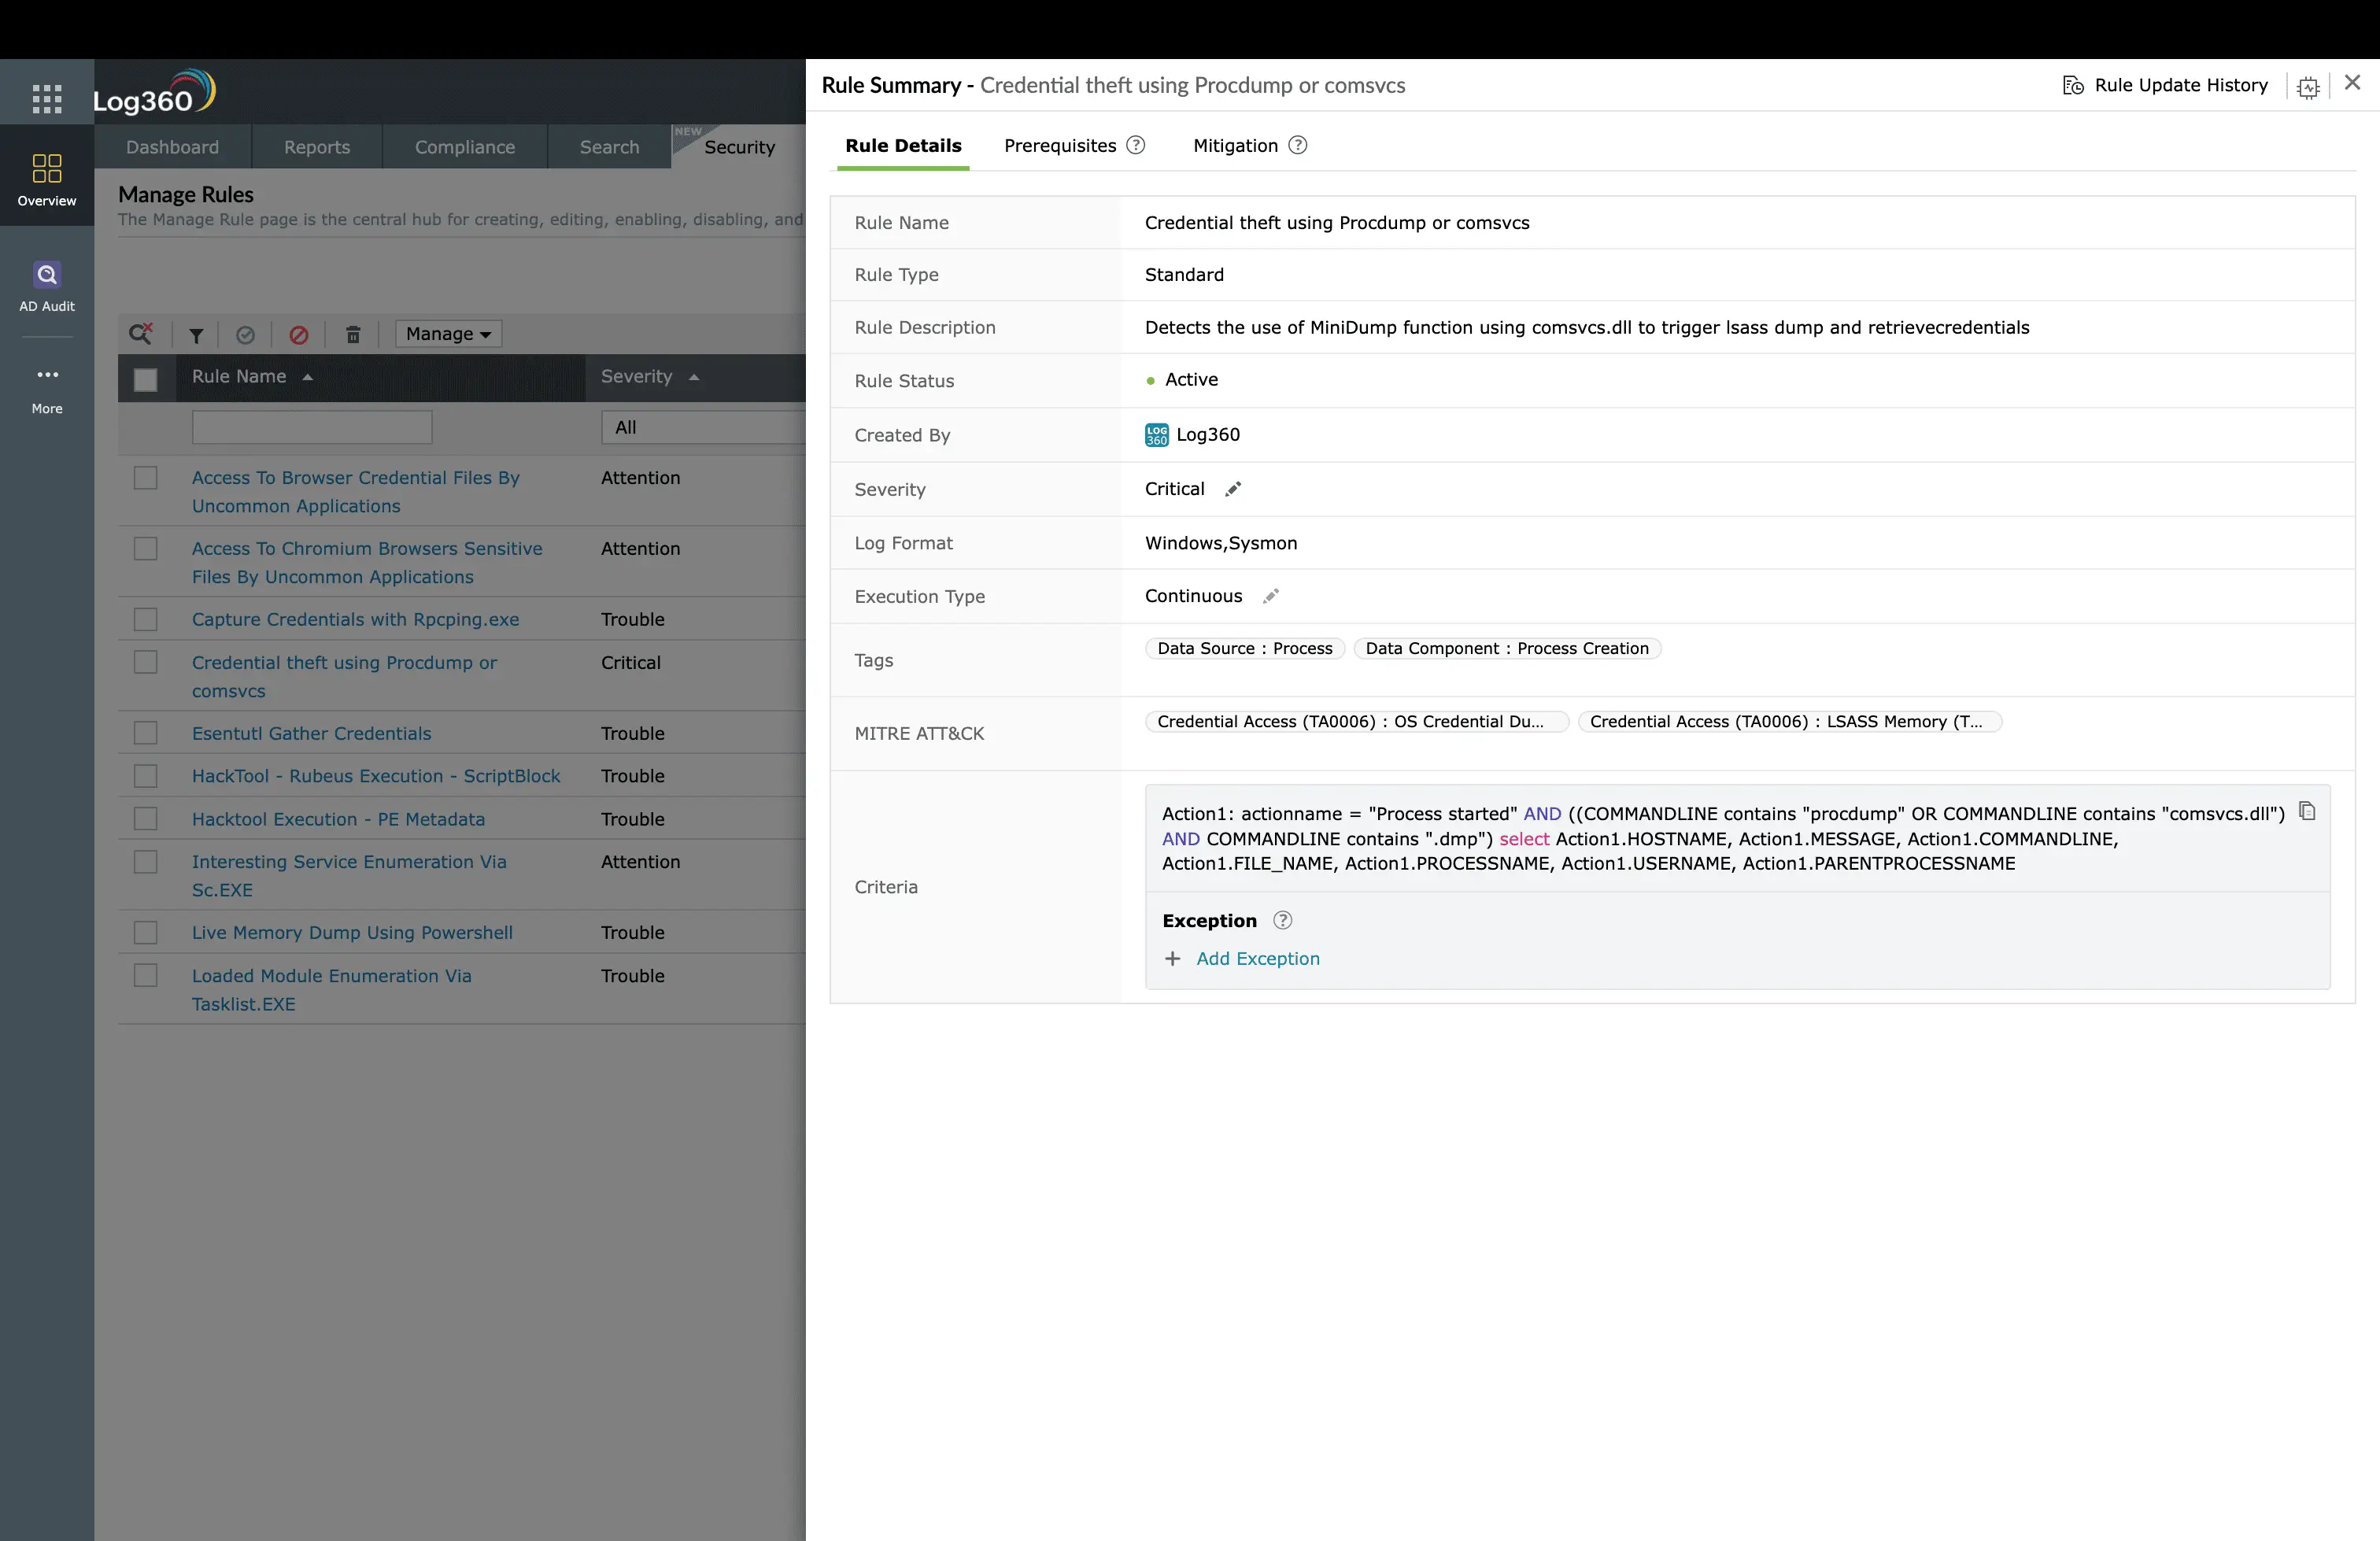Click the plus icon beside Add Exception

(x=1173, y=958)
